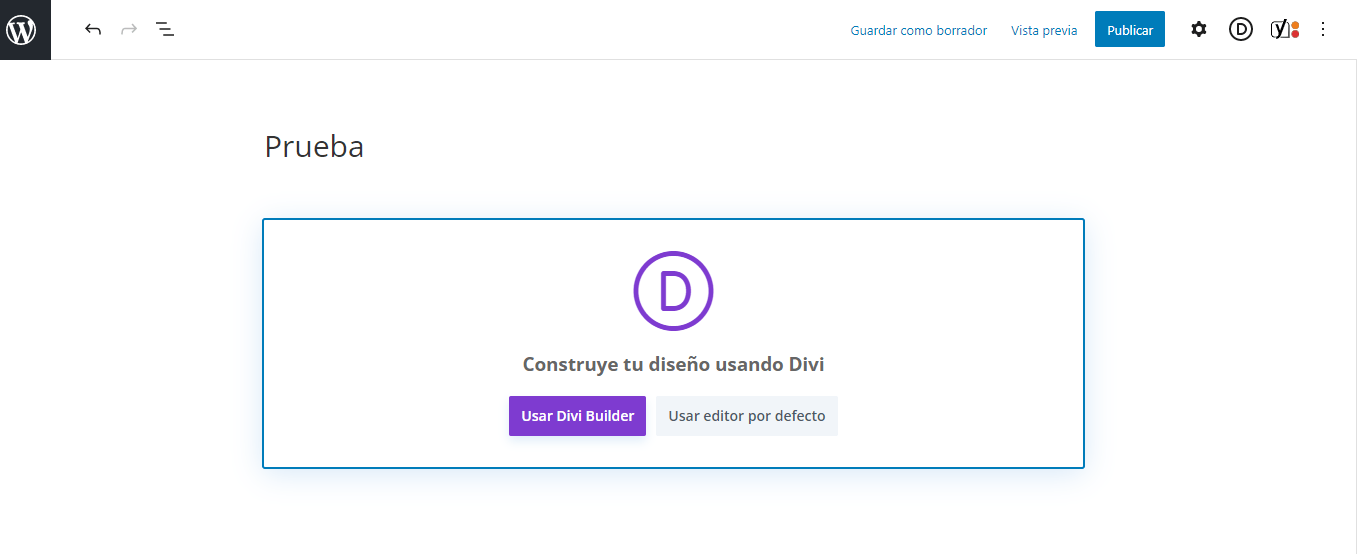
Task: Click Usar Divi Builder
Action: coord(577,416)
